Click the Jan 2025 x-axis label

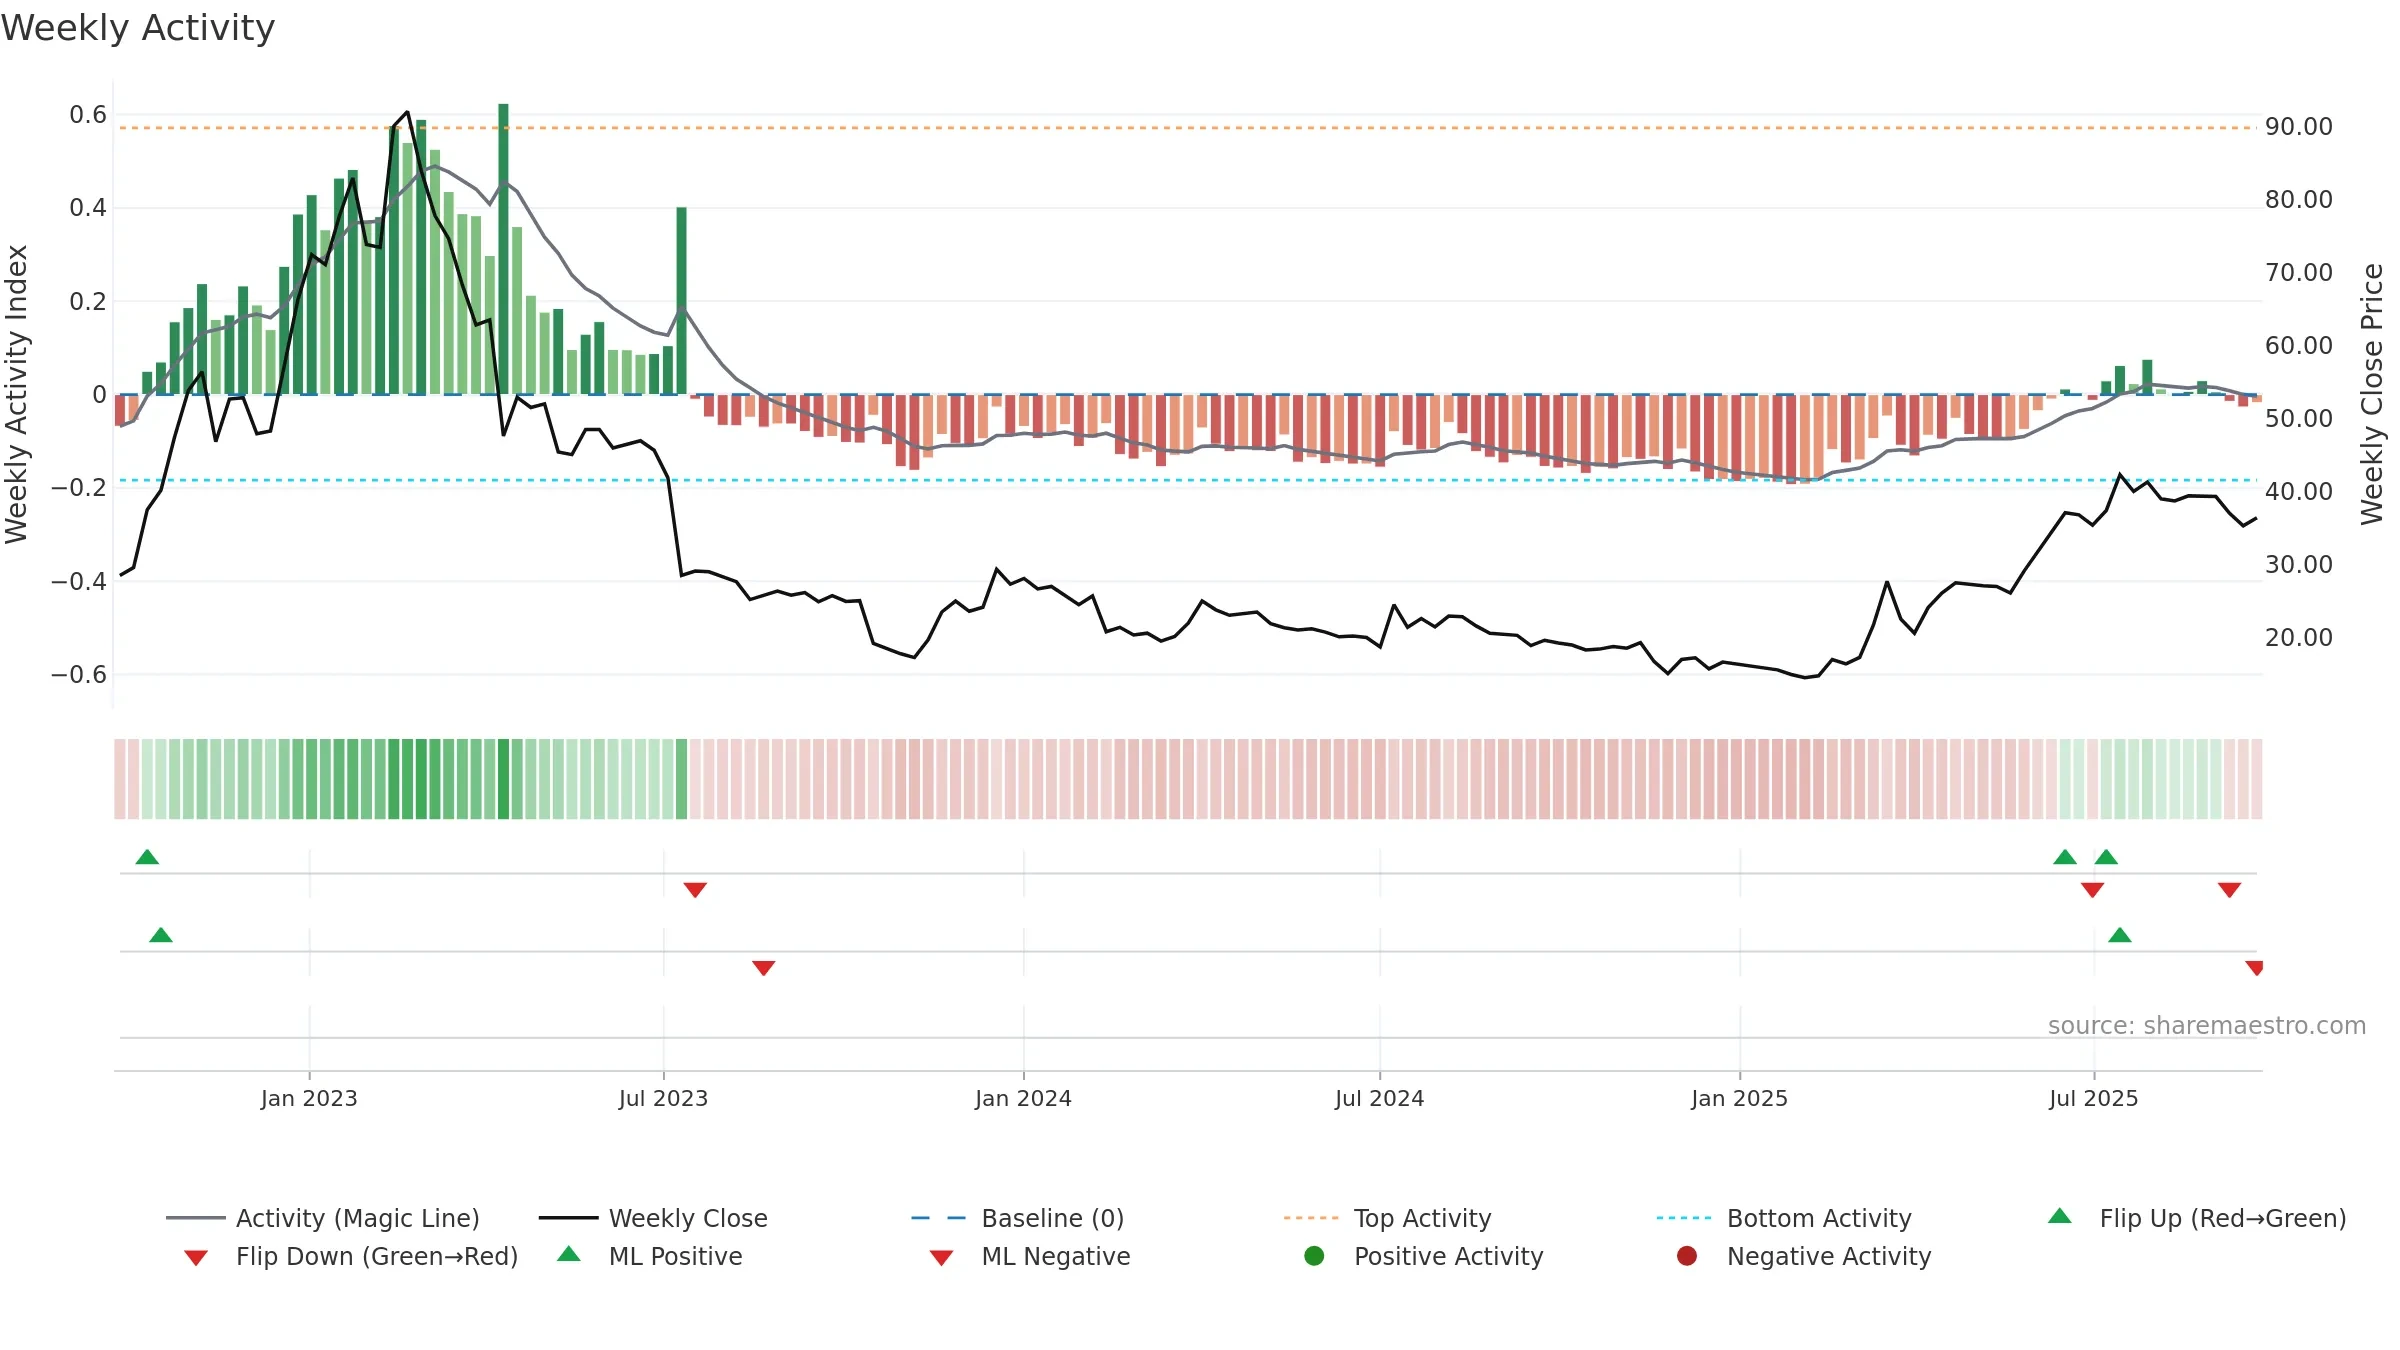[1739, 1098]
